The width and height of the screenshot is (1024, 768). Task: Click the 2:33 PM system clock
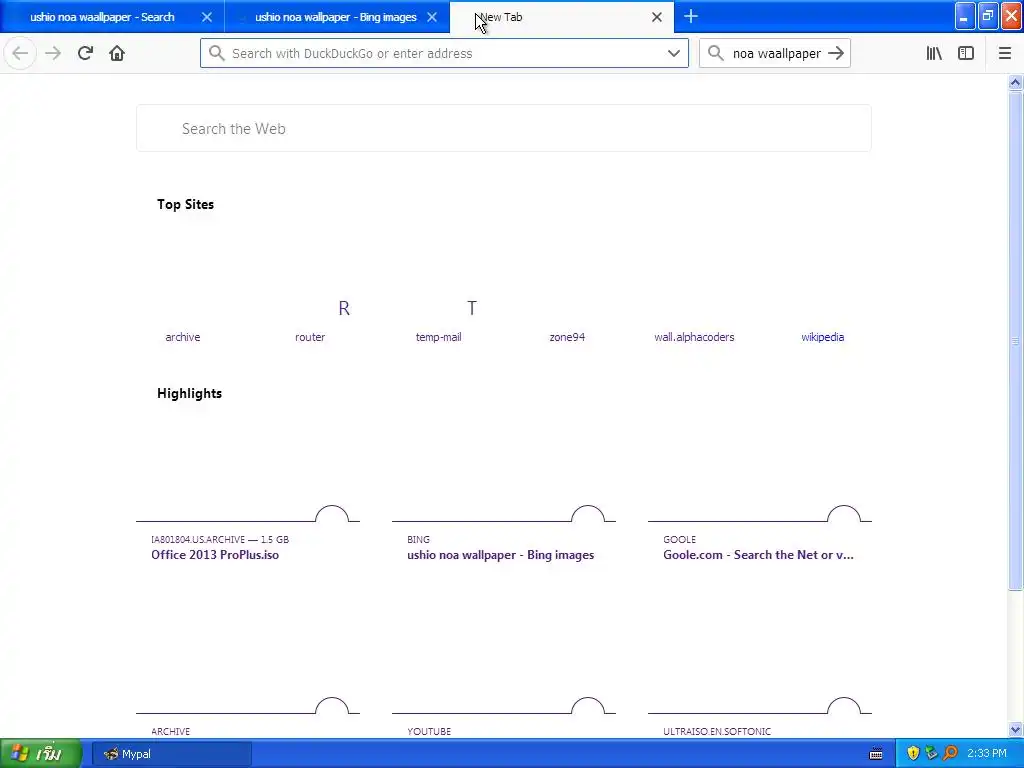[x=987, y=754]
